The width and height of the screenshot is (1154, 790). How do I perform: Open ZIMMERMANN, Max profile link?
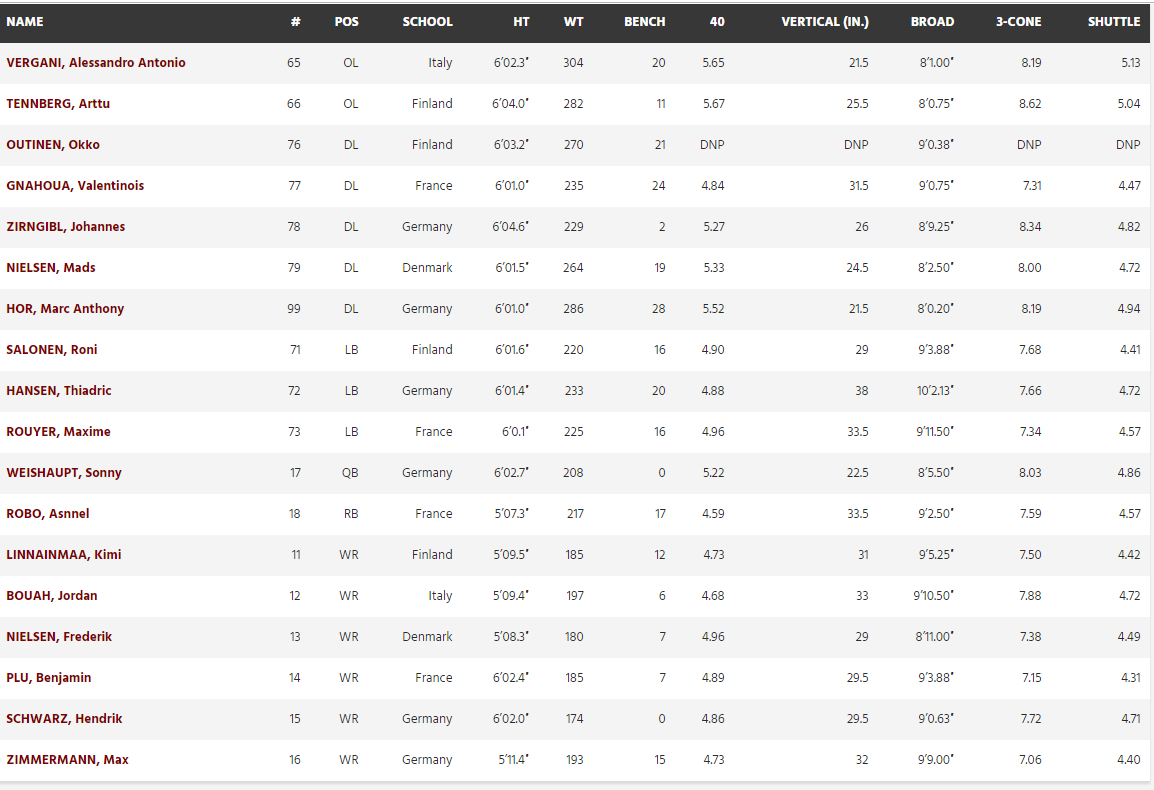pyautogui.click(x=68, y=760)
